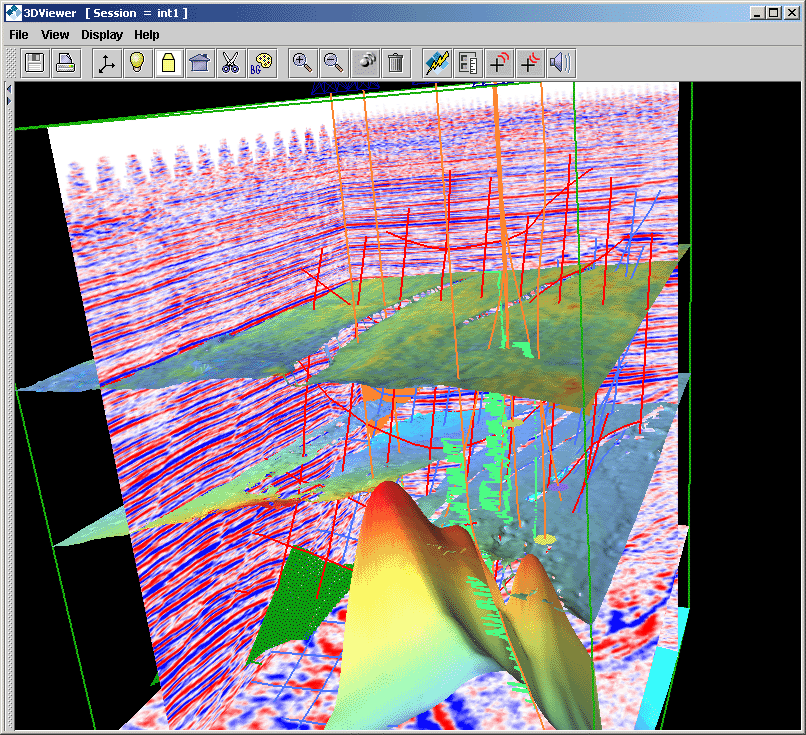Click the Save floppy disk icon

[36, 64]
